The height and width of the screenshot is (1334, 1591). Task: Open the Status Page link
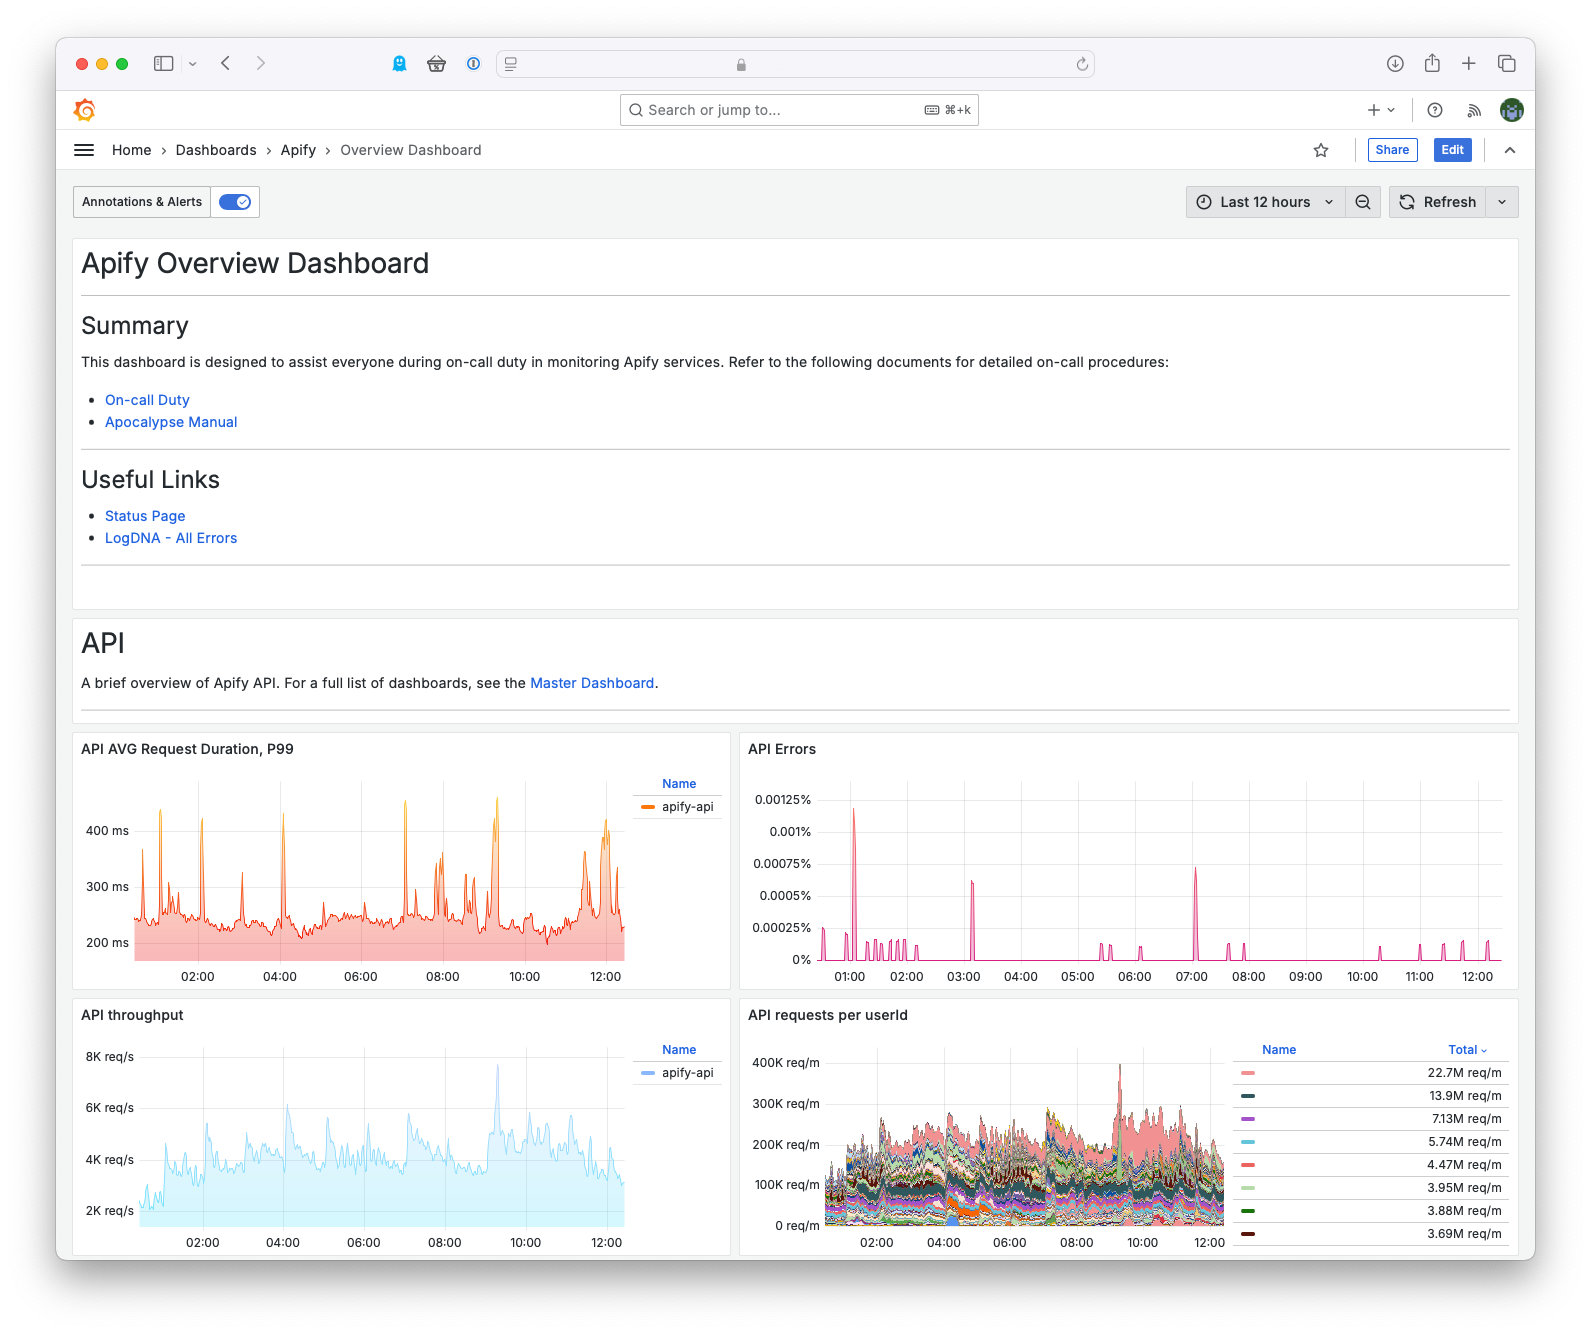pos(145,516)
